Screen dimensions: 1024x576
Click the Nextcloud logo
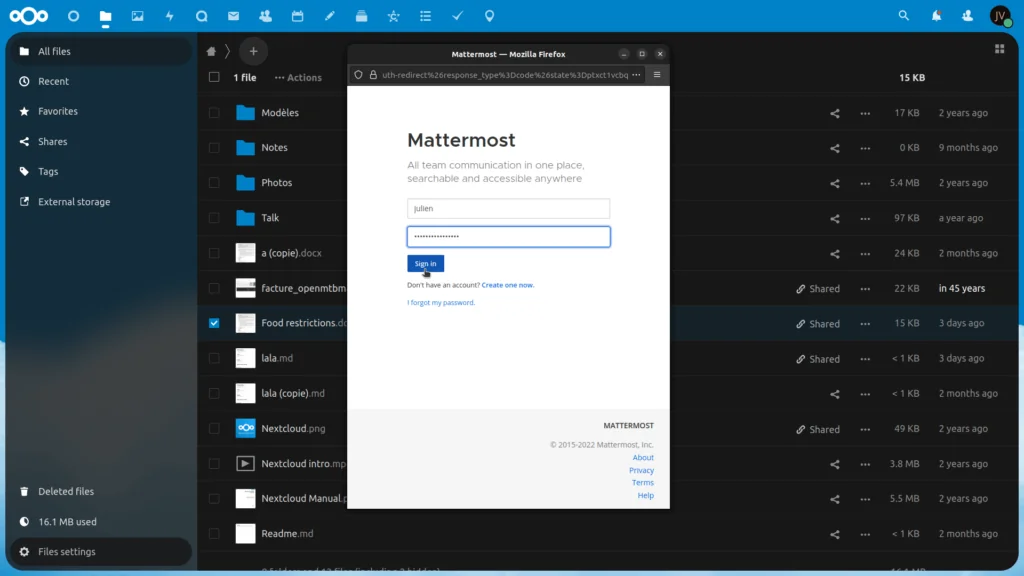click(x=29, y=16)
